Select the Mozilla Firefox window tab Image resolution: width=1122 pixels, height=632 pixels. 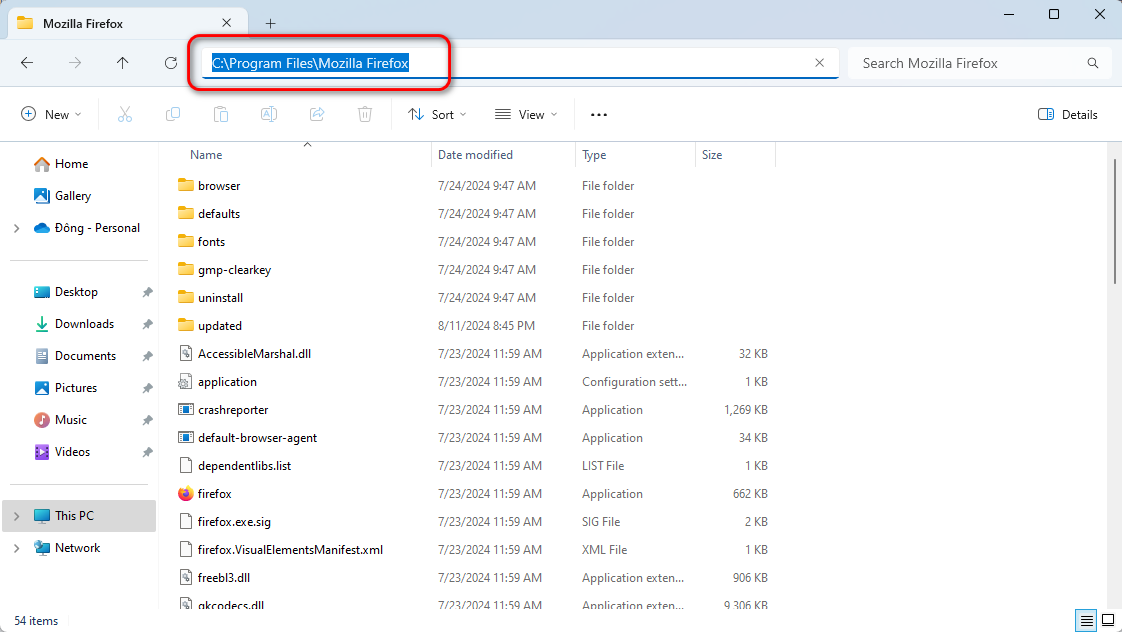pos(127,23)
